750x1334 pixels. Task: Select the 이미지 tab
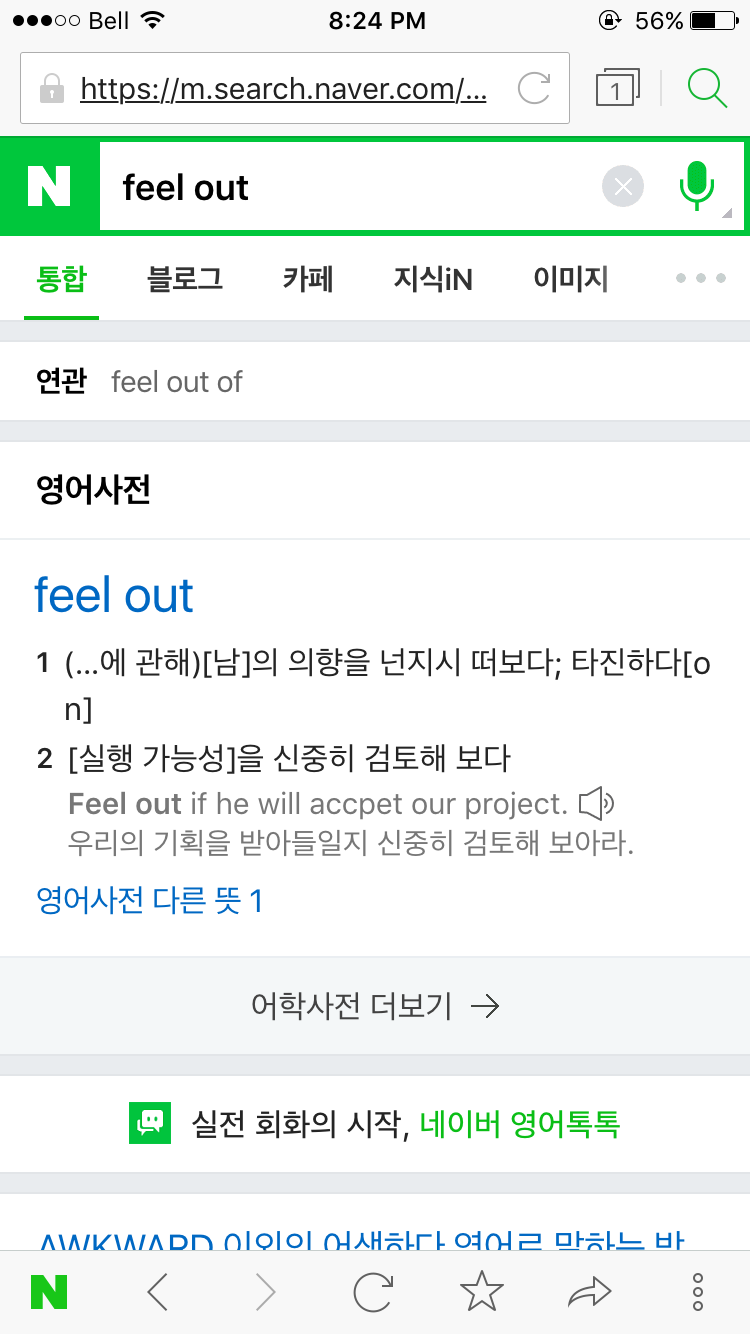tap(571, 278)
